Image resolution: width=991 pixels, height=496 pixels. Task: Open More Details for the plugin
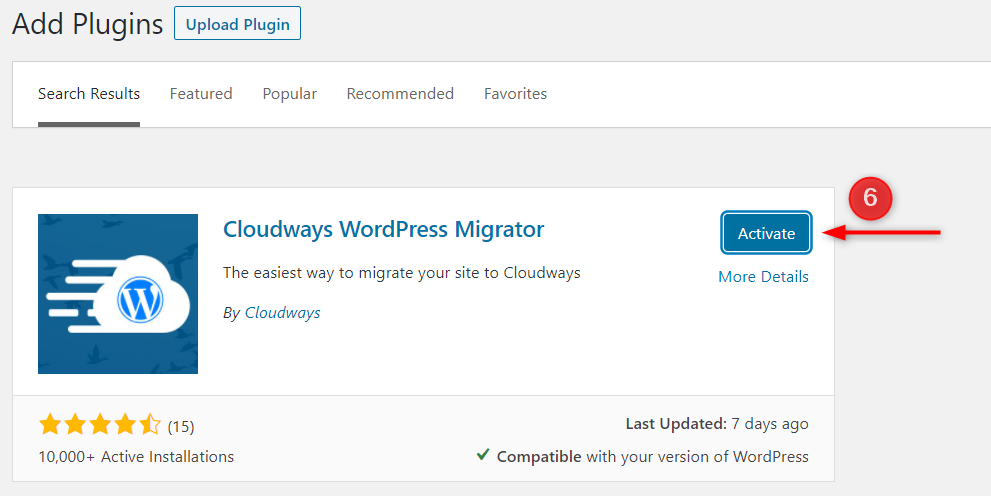[x=763, y=277]
